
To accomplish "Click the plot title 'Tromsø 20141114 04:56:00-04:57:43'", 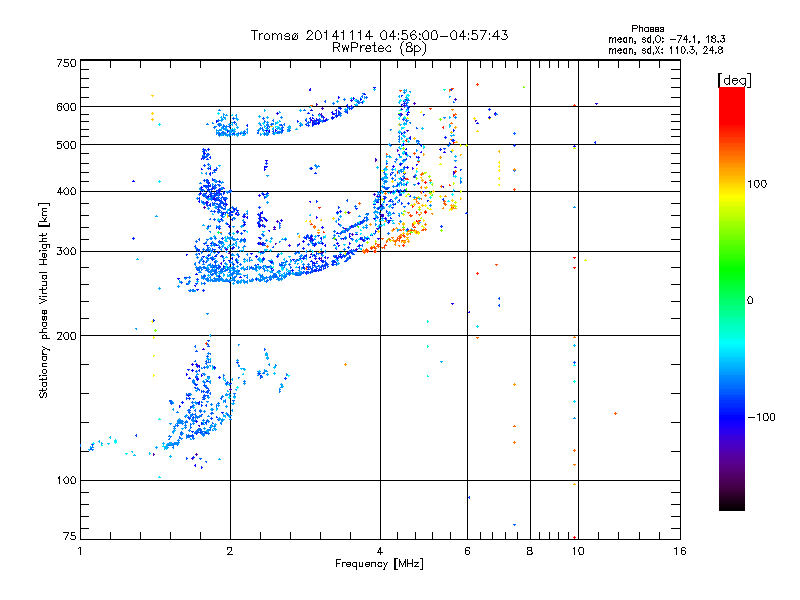I will (379, 35).
